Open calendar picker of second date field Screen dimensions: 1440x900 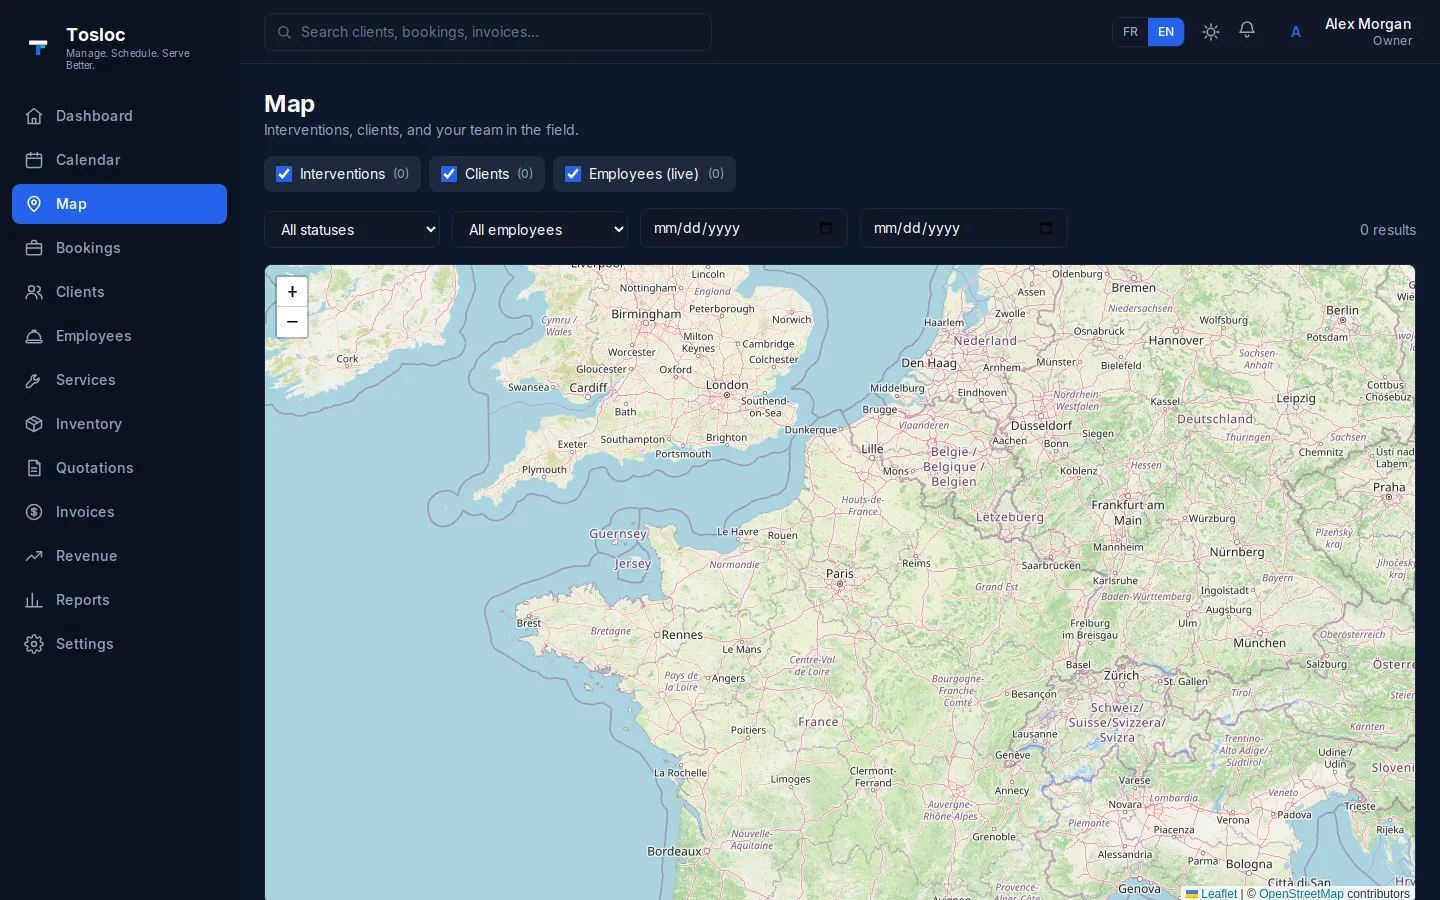[x=1046, y=228]
